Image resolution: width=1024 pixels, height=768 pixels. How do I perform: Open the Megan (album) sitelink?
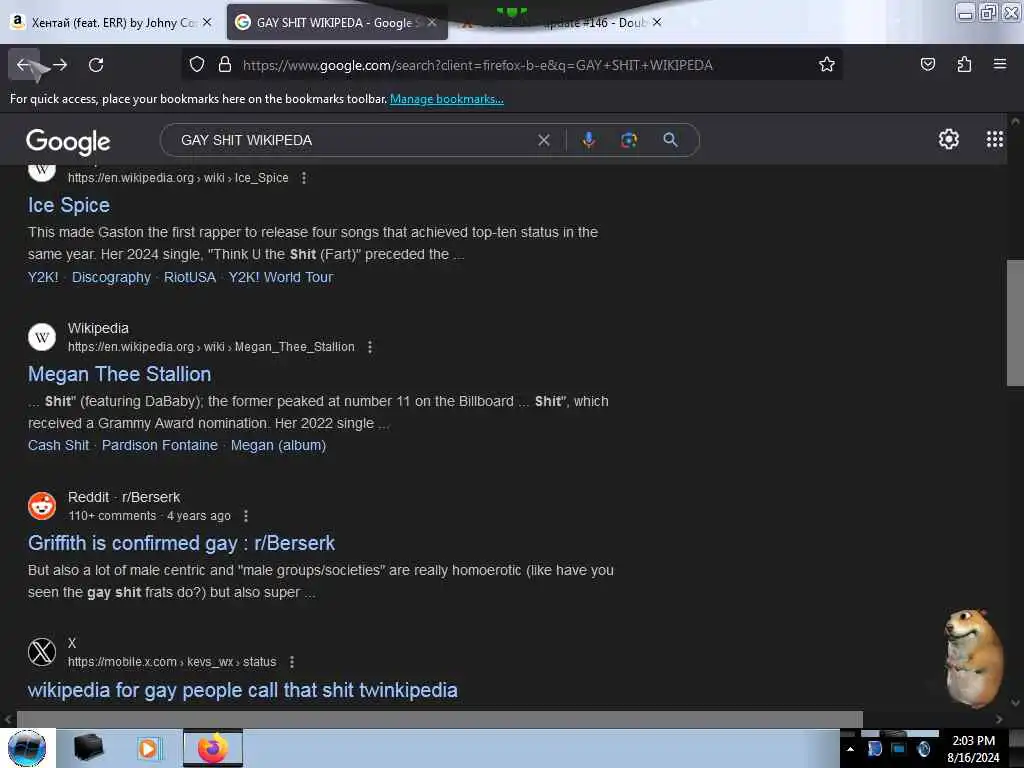pyautogui.click(x=278, y=445)
